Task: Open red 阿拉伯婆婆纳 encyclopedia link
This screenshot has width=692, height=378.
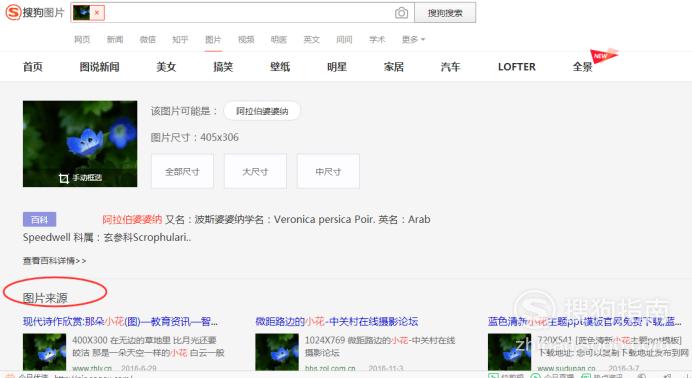Action: 132,219
